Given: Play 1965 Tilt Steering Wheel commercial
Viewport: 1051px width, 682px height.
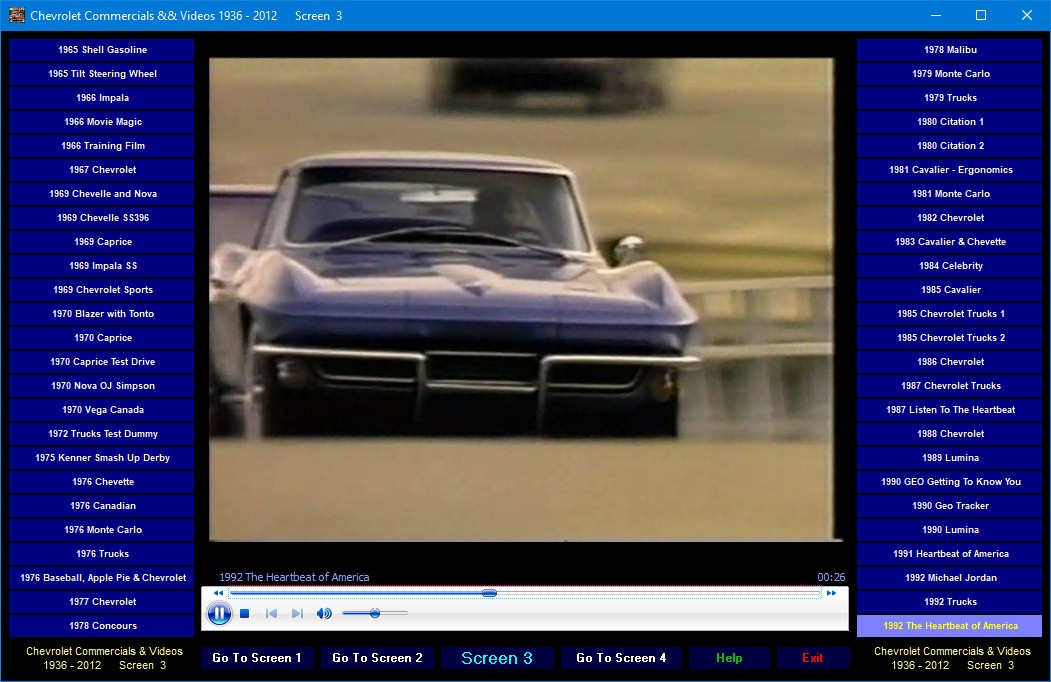Looking at the screenshot, I should pos(103,74).
